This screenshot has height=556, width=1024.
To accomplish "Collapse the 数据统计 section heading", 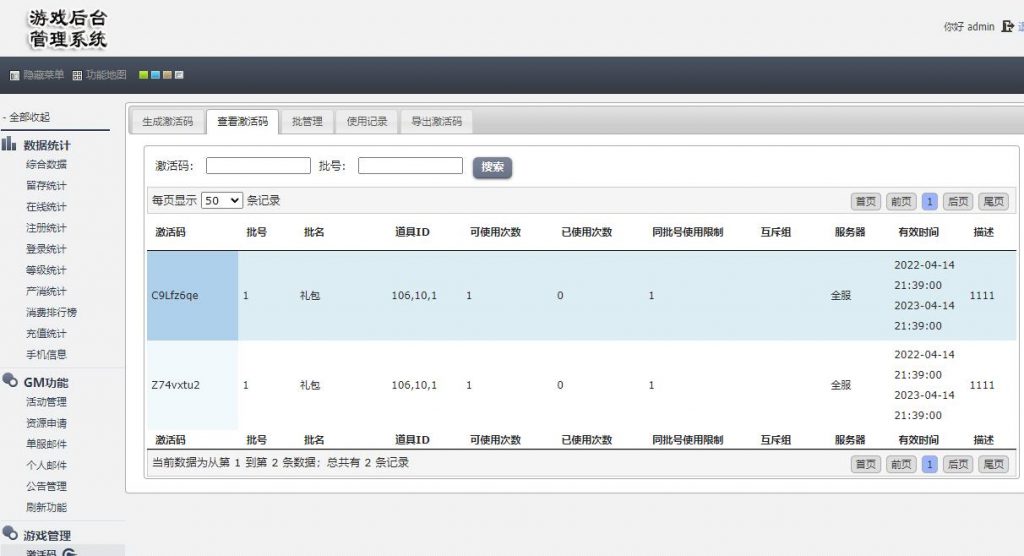I will pyautogui.click(x=47, y=145).
